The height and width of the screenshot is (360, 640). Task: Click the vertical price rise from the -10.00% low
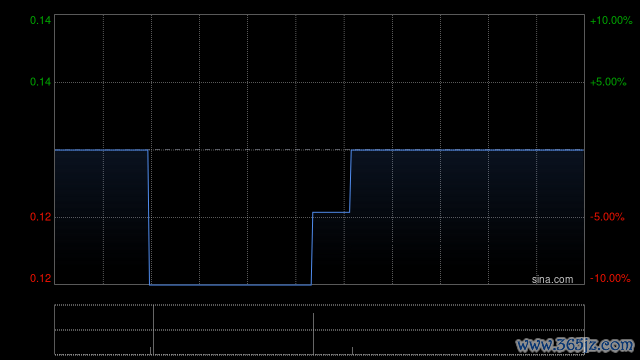(x=312, y=248)
